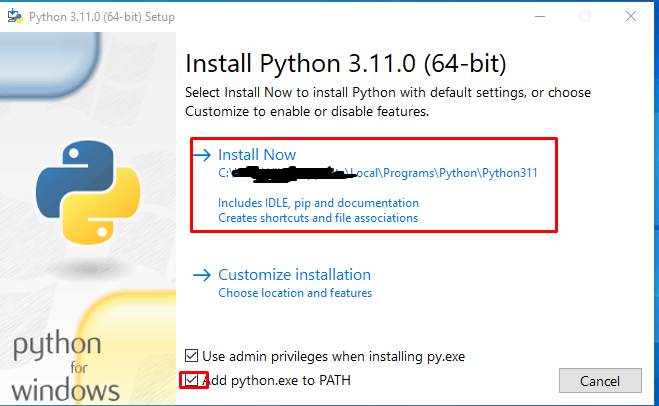Viewport: 659px width, 406px height.
Task: Click the arrow beside Install Now
Action: pyautogui.click(x=202, y=155)
